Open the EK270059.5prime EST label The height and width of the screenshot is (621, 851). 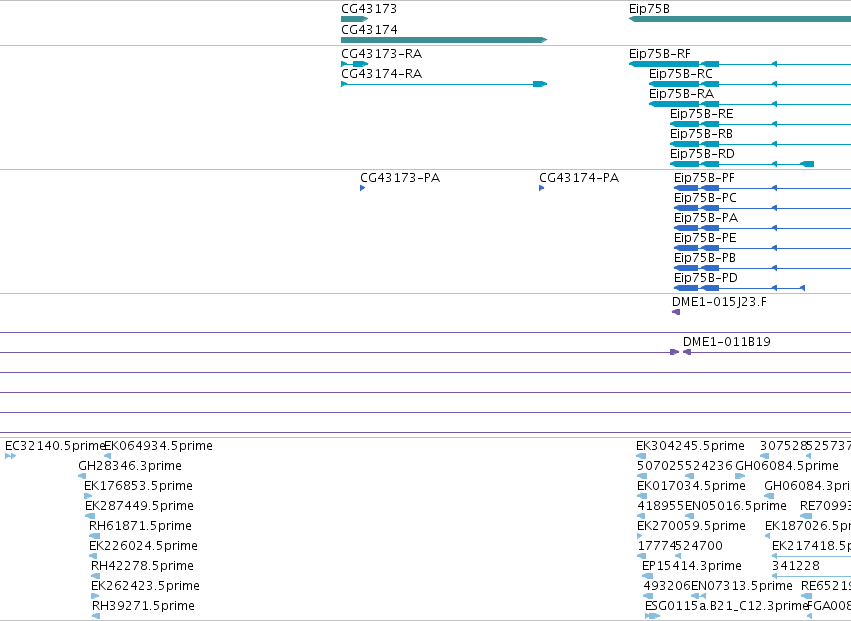click(691, 526)
